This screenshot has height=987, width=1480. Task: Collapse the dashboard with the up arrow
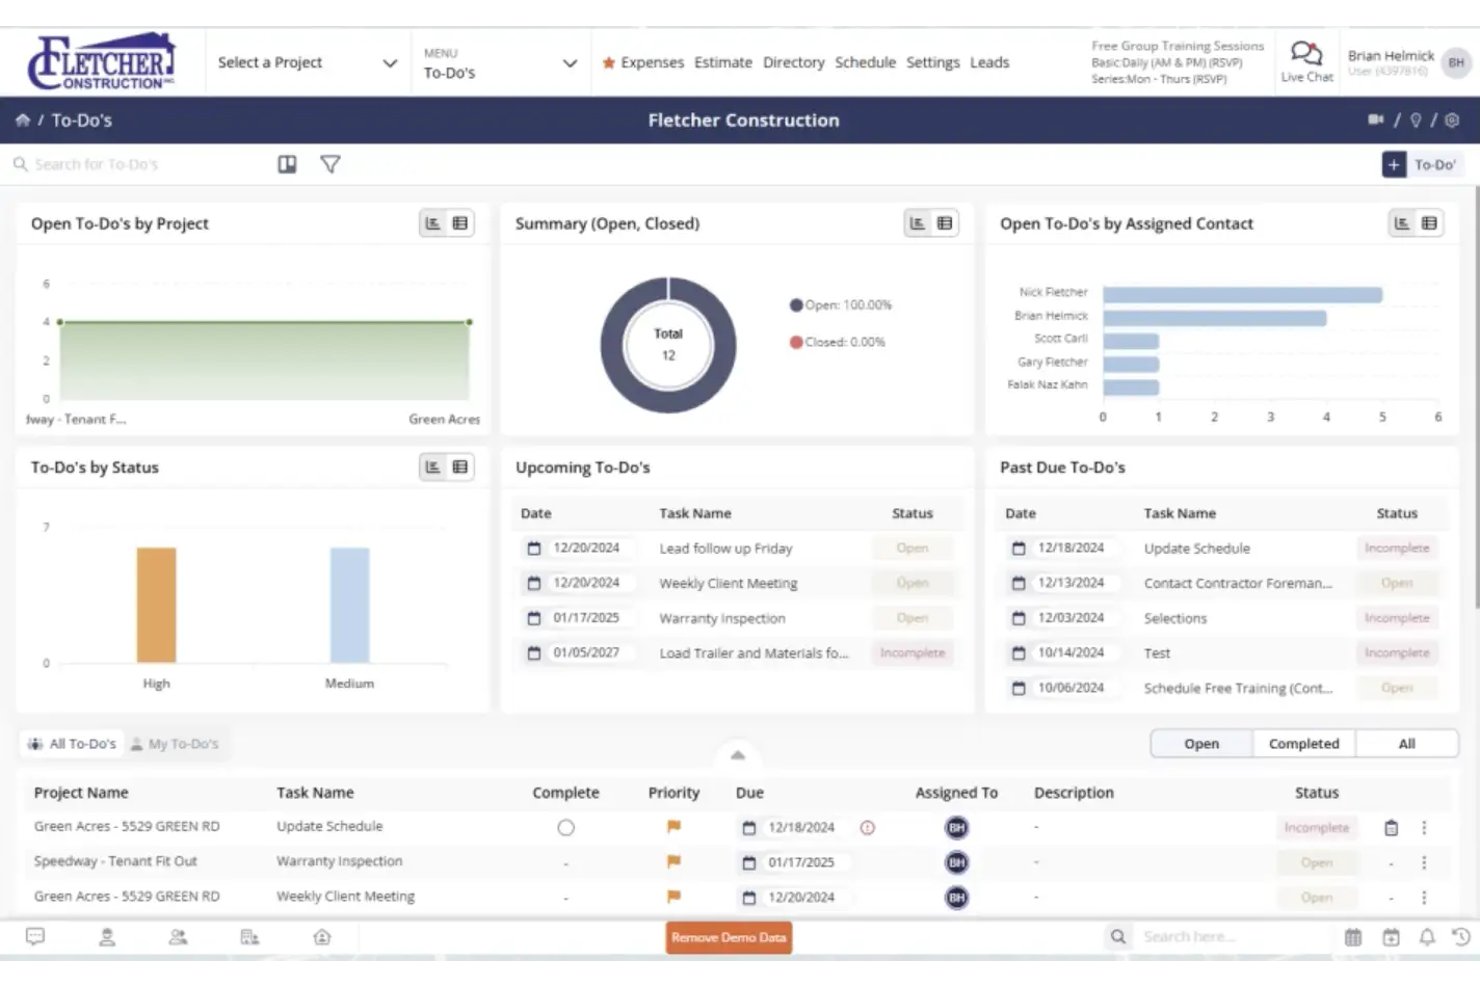737,755
